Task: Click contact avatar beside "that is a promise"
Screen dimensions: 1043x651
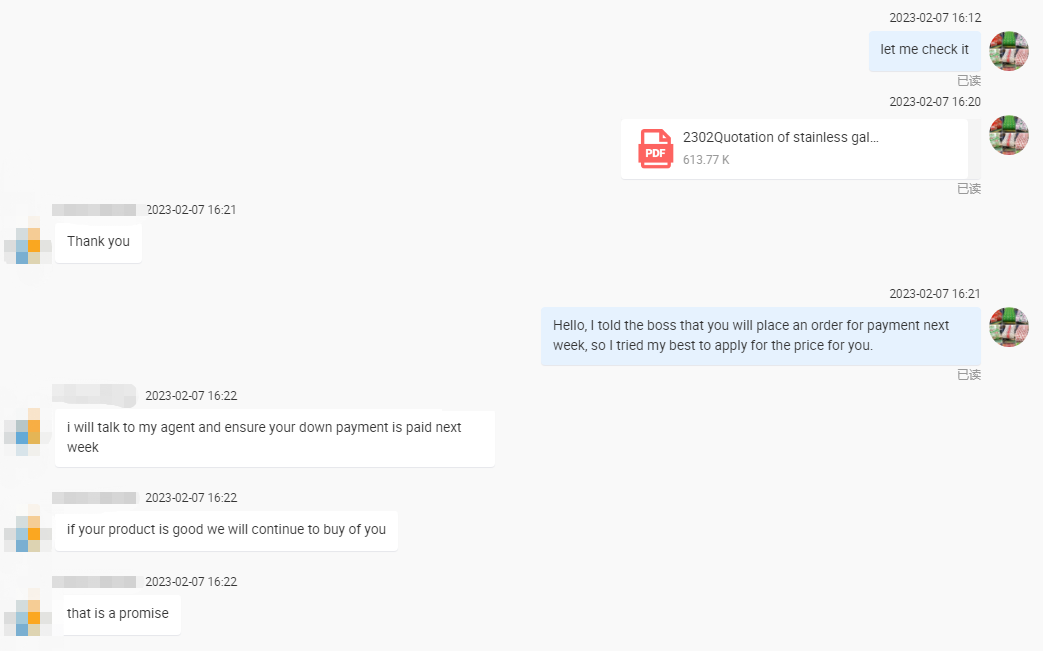Action: coord(27,615)
